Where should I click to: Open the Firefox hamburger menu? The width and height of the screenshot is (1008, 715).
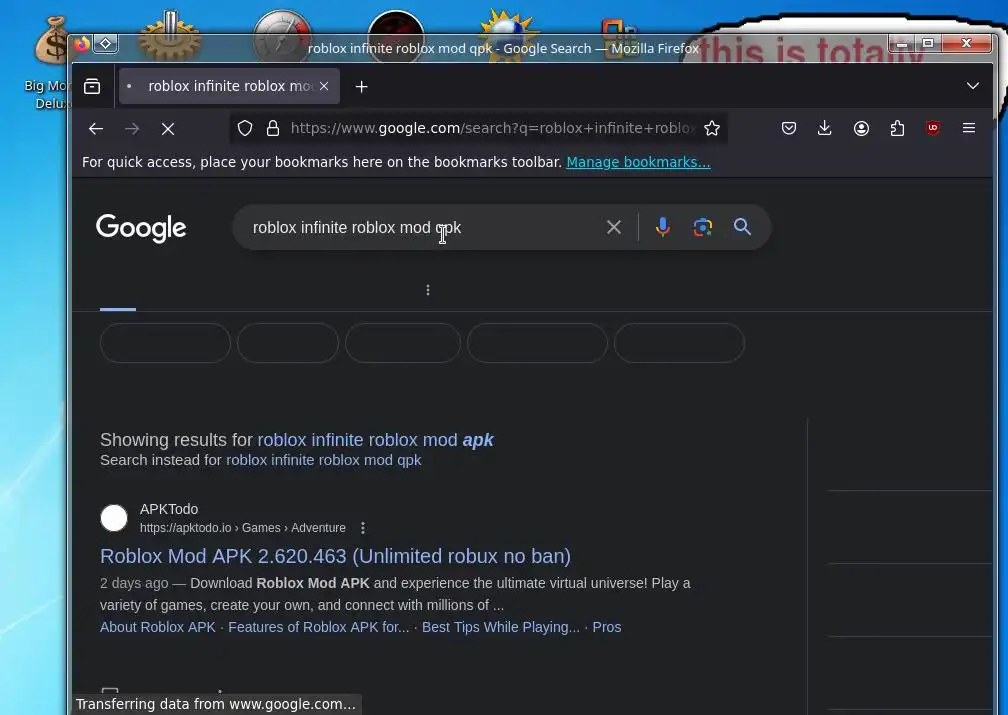(969, 129)
